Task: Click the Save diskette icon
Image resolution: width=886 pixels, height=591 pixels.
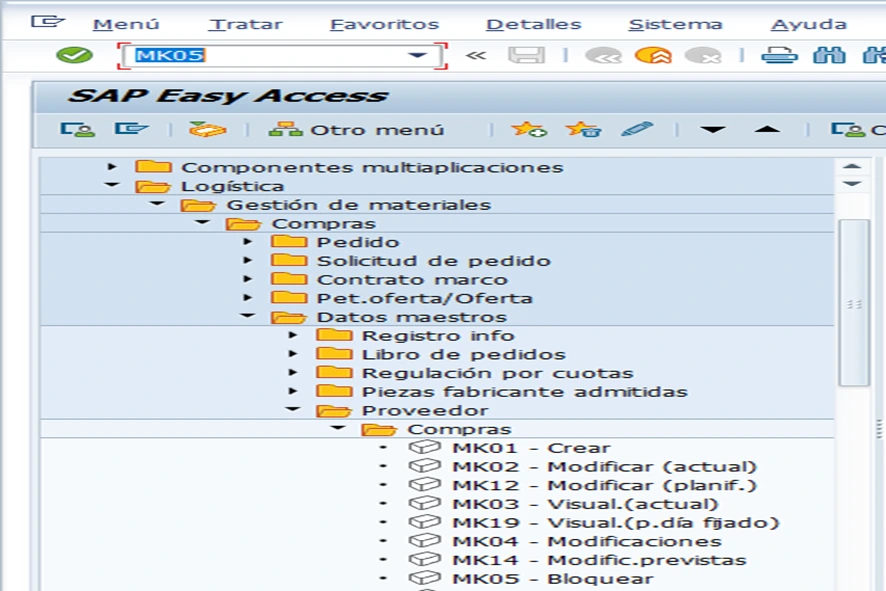Action: click(526, 55)
